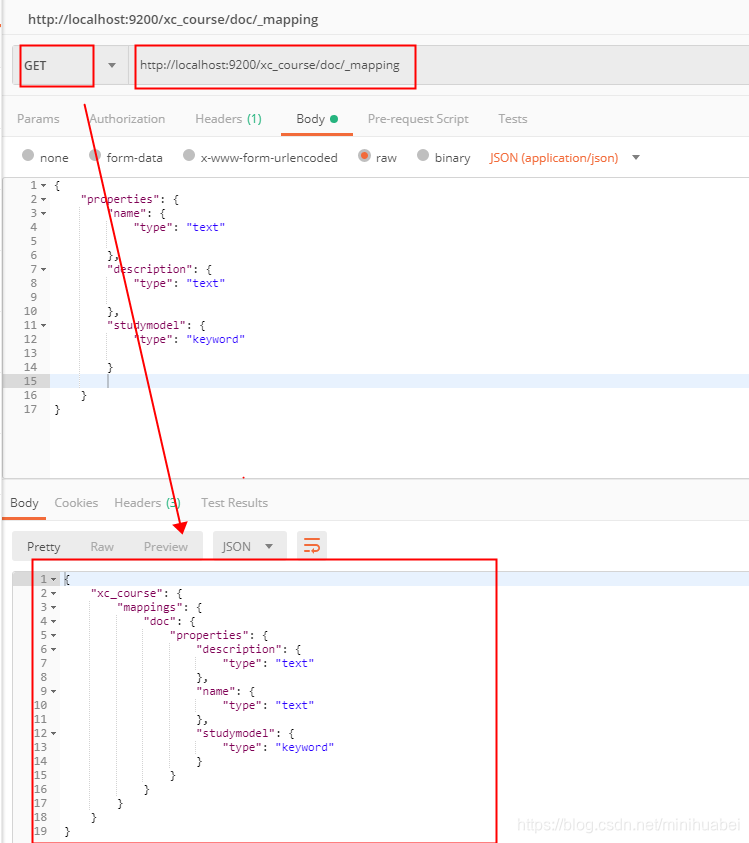Viewport: 749px width, 843px height.
Task: Collapse request body line 1 fold arrow
Action: tap(44, 185)
